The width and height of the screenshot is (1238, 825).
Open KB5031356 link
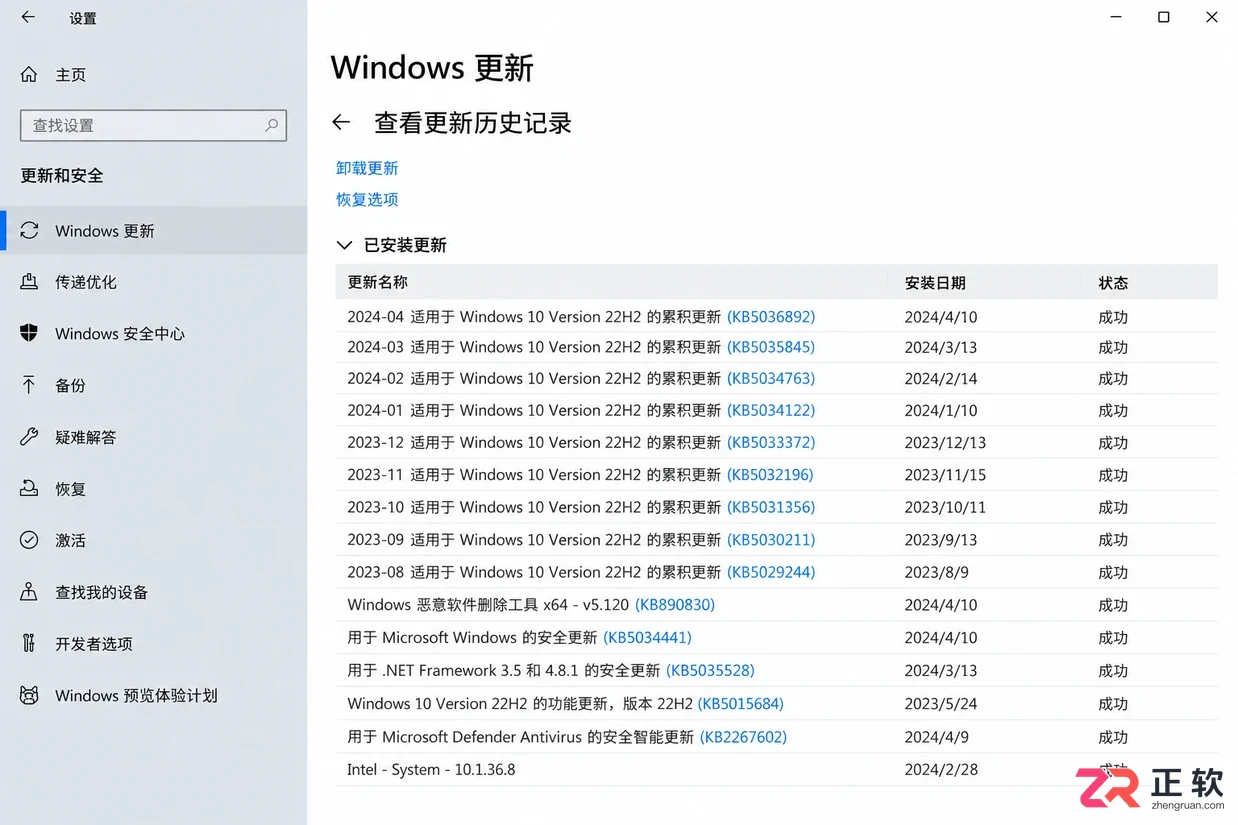click(x=771, y=507)
